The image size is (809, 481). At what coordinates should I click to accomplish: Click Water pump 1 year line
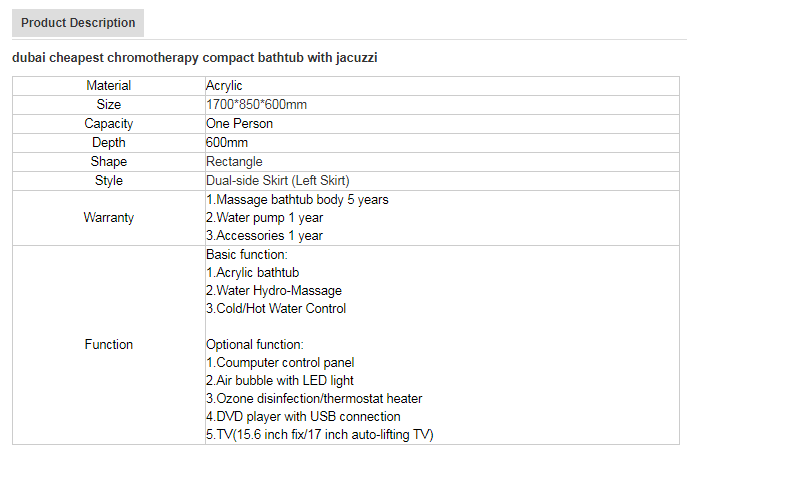click(264, 218)
